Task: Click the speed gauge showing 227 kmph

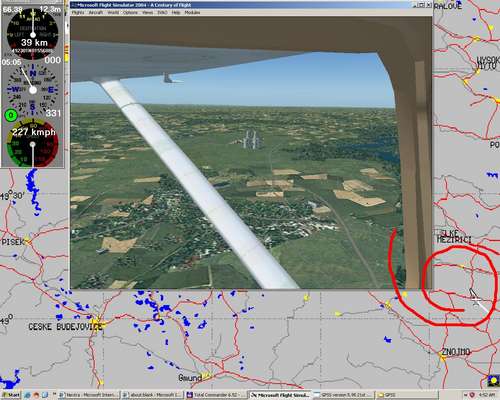Action: click(33, 143)
